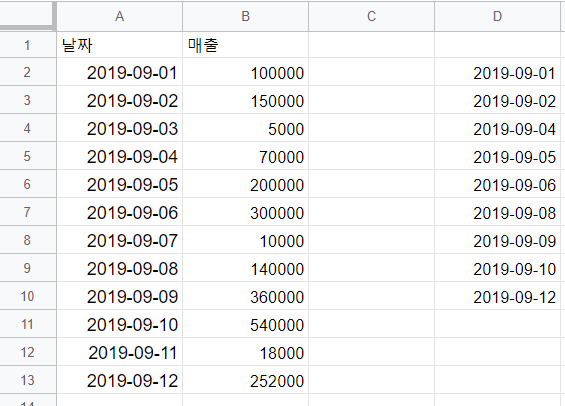565x406 pixels.
Task: Select row 5 header
Action: point(27,156)
